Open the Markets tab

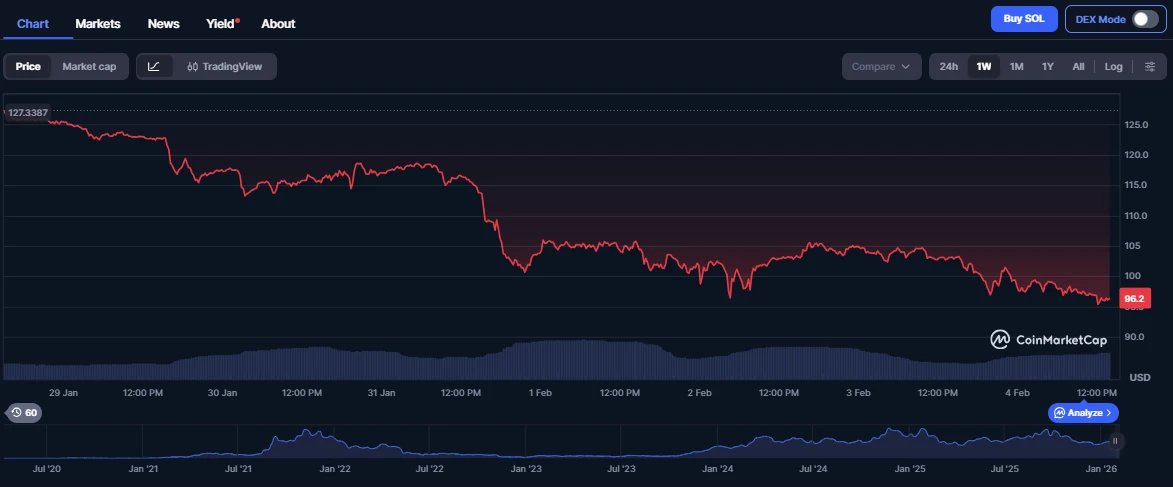point(98,23)
